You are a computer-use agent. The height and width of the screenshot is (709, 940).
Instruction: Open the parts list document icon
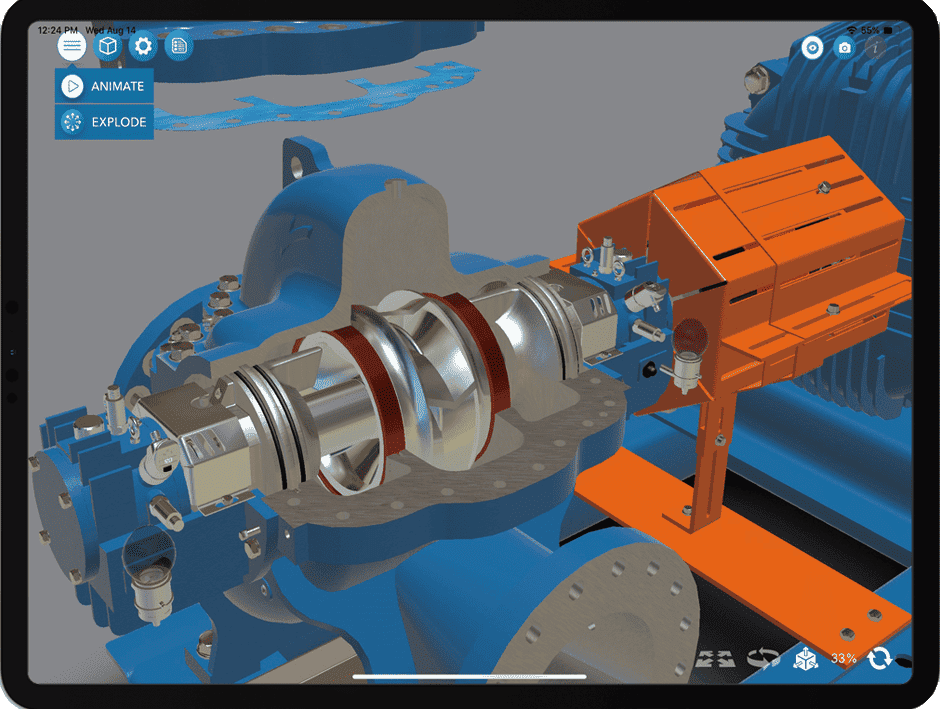tap(179, 46)
